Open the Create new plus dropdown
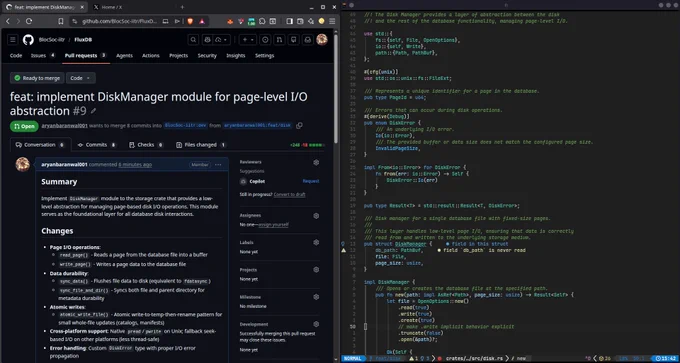680x363 pixels. pos(248,39)
